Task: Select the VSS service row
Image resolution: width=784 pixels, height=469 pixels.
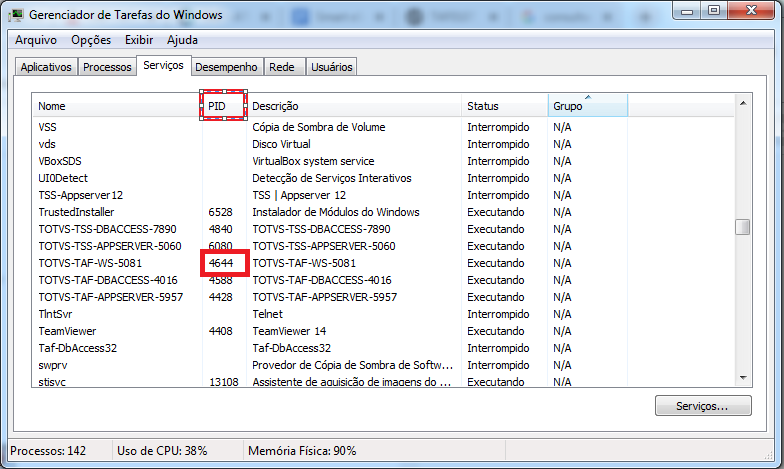Action: pos(383,127)
